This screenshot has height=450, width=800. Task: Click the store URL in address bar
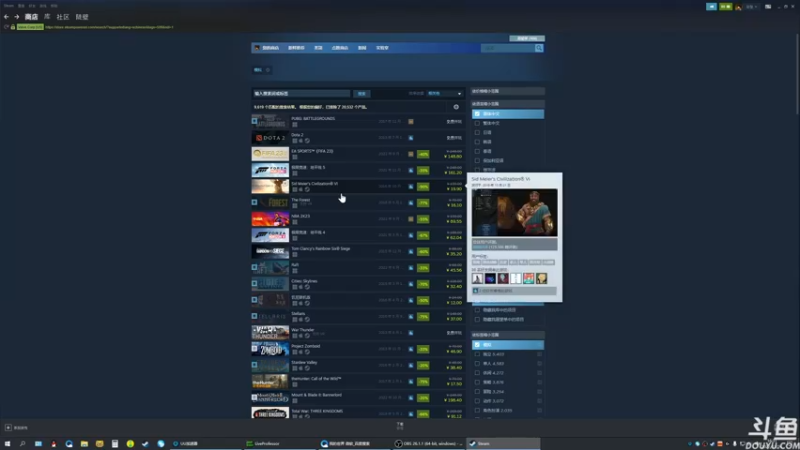(109, 27)
